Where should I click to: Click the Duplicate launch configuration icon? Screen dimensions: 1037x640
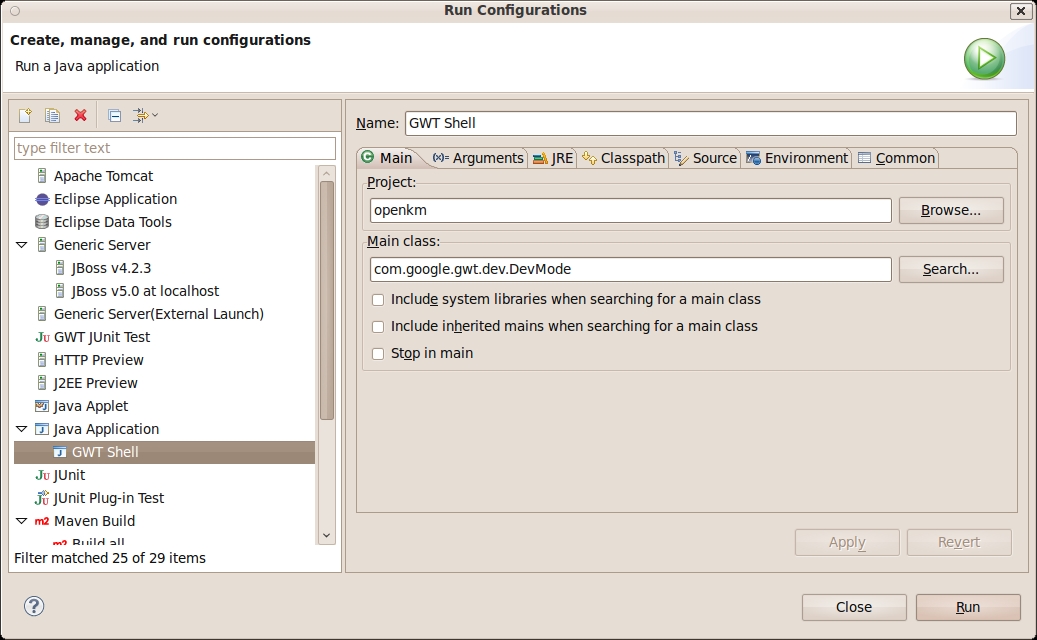pos(52,116)
